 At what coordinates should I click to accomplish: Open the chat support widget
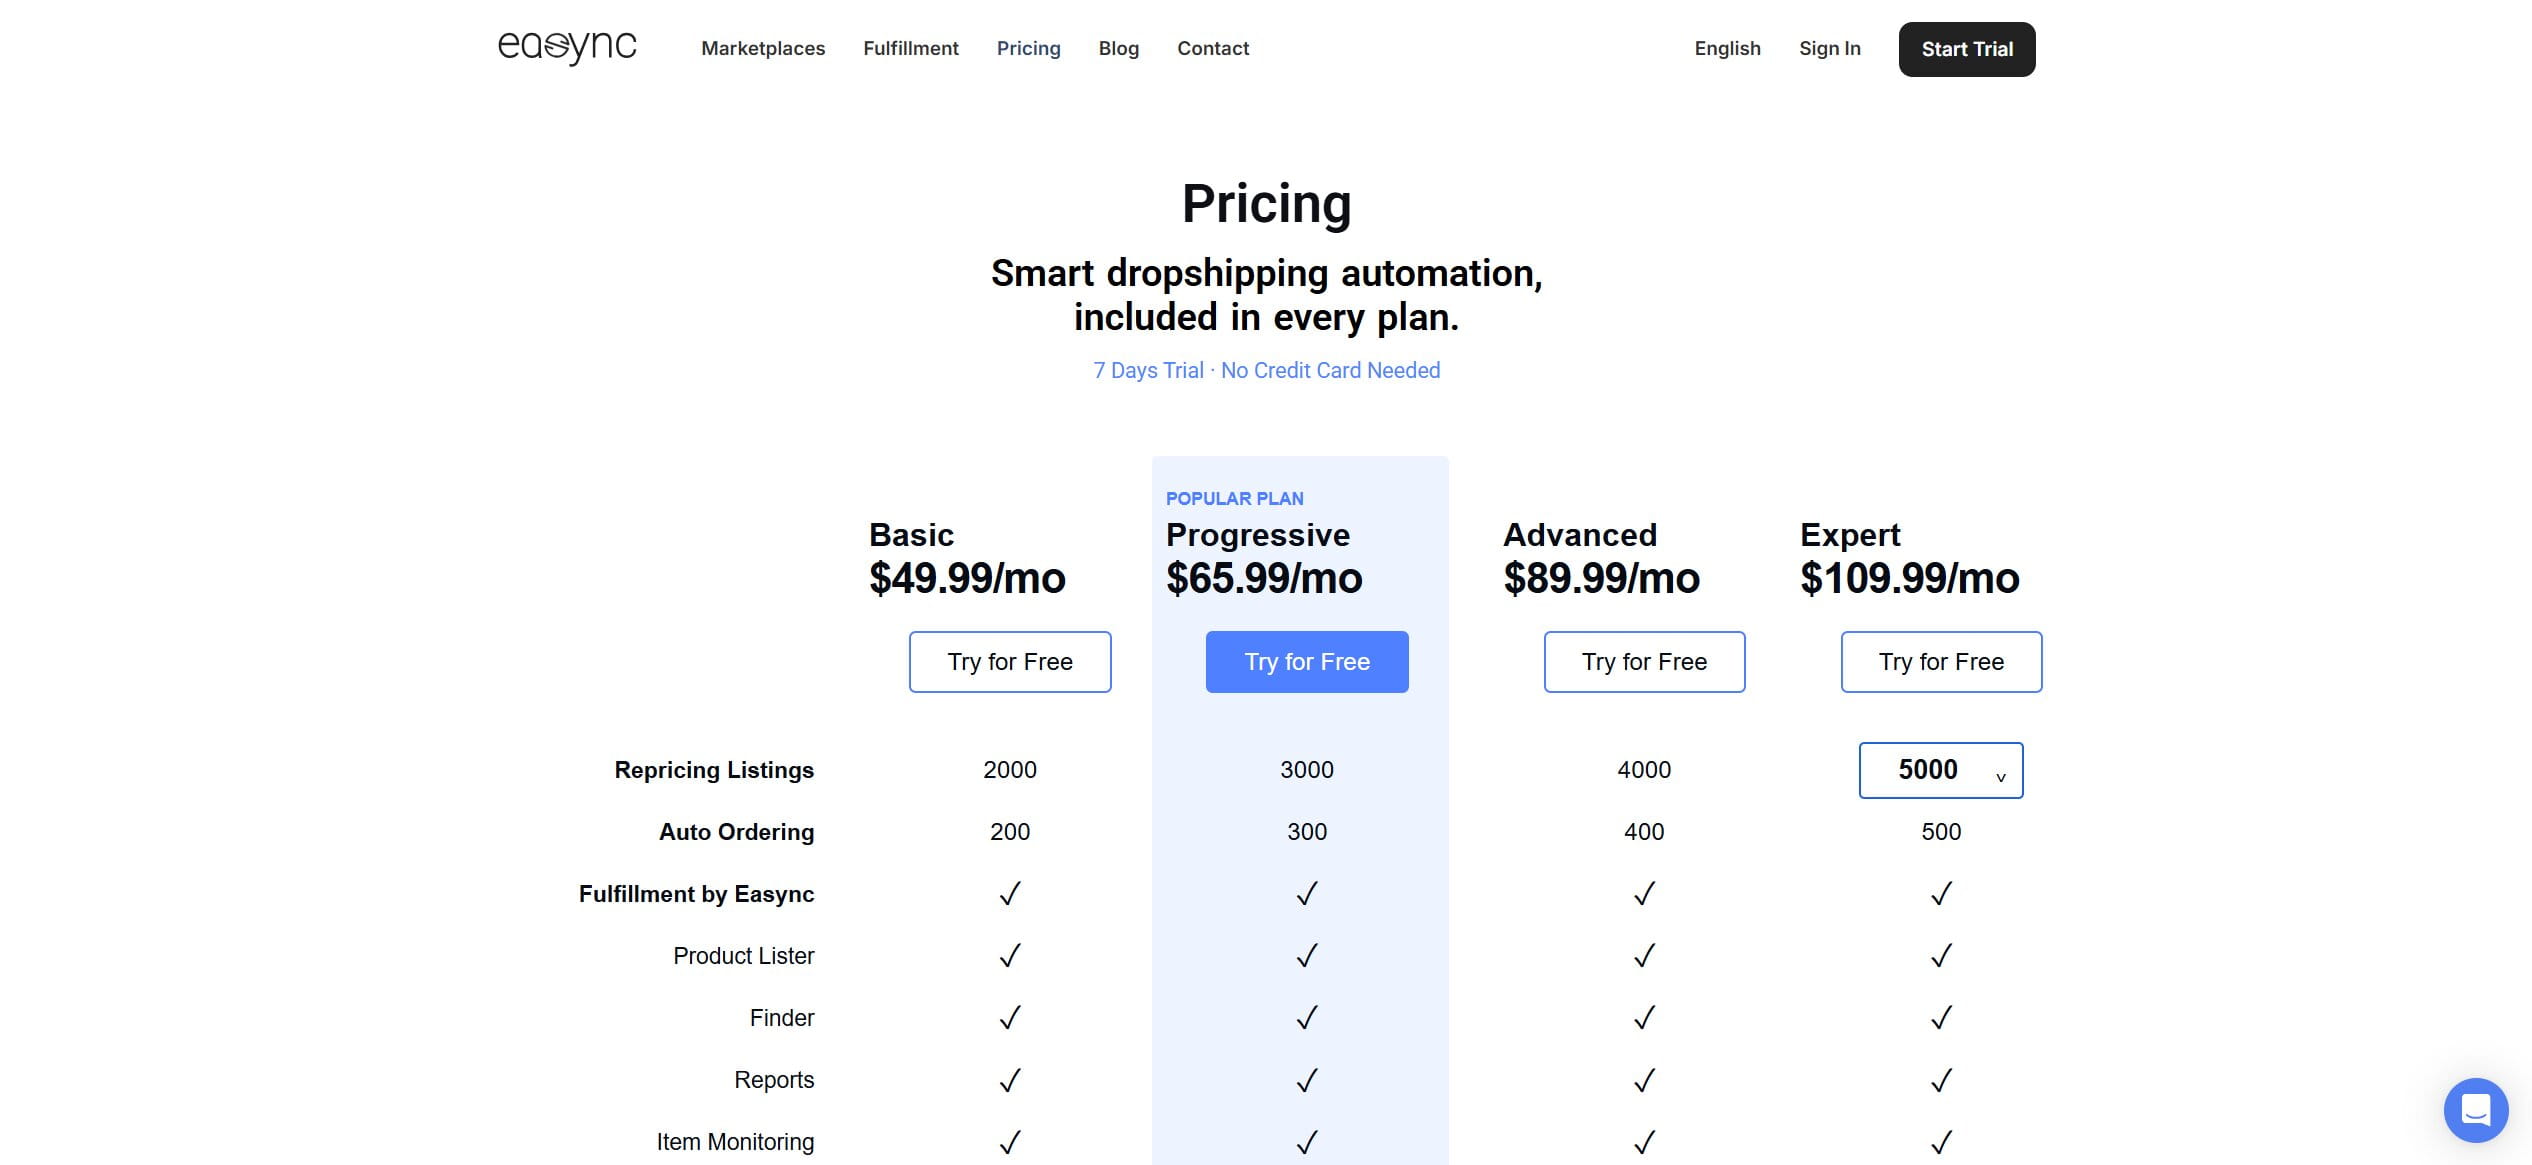(x=2476, y=1110)
